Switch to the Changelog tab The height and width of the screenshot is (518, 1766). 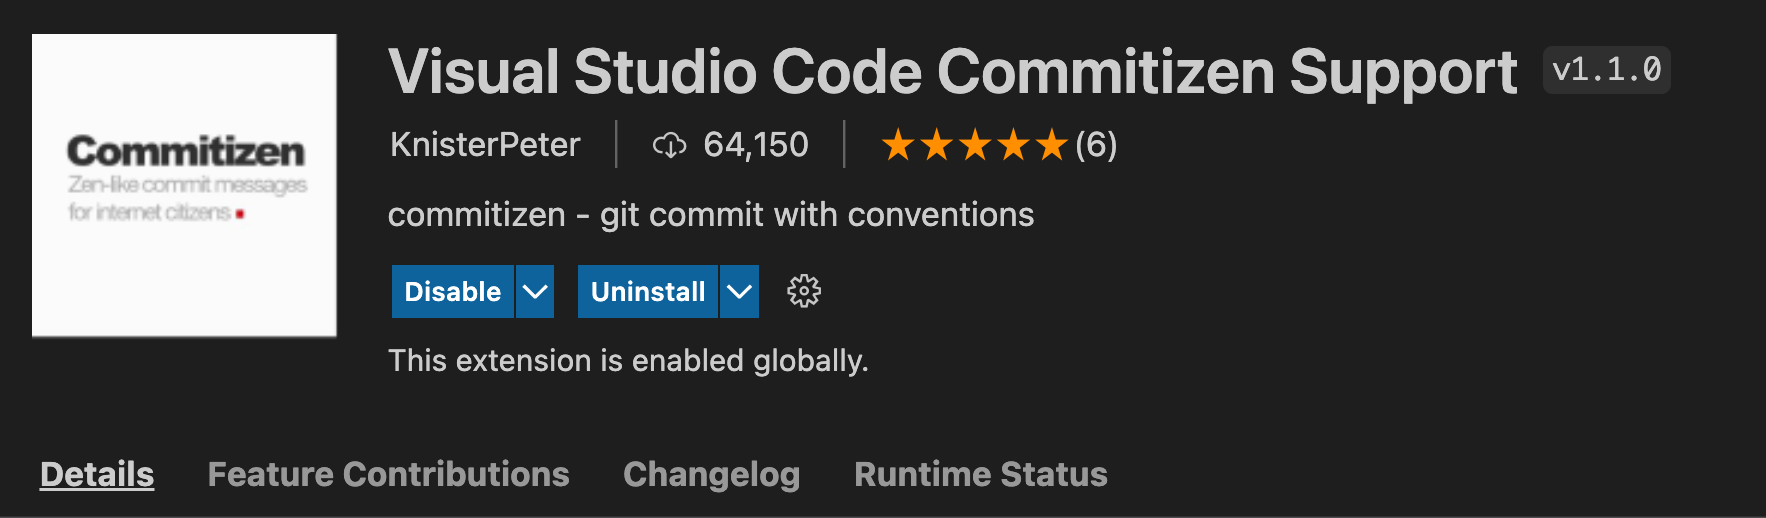point(711,474)
